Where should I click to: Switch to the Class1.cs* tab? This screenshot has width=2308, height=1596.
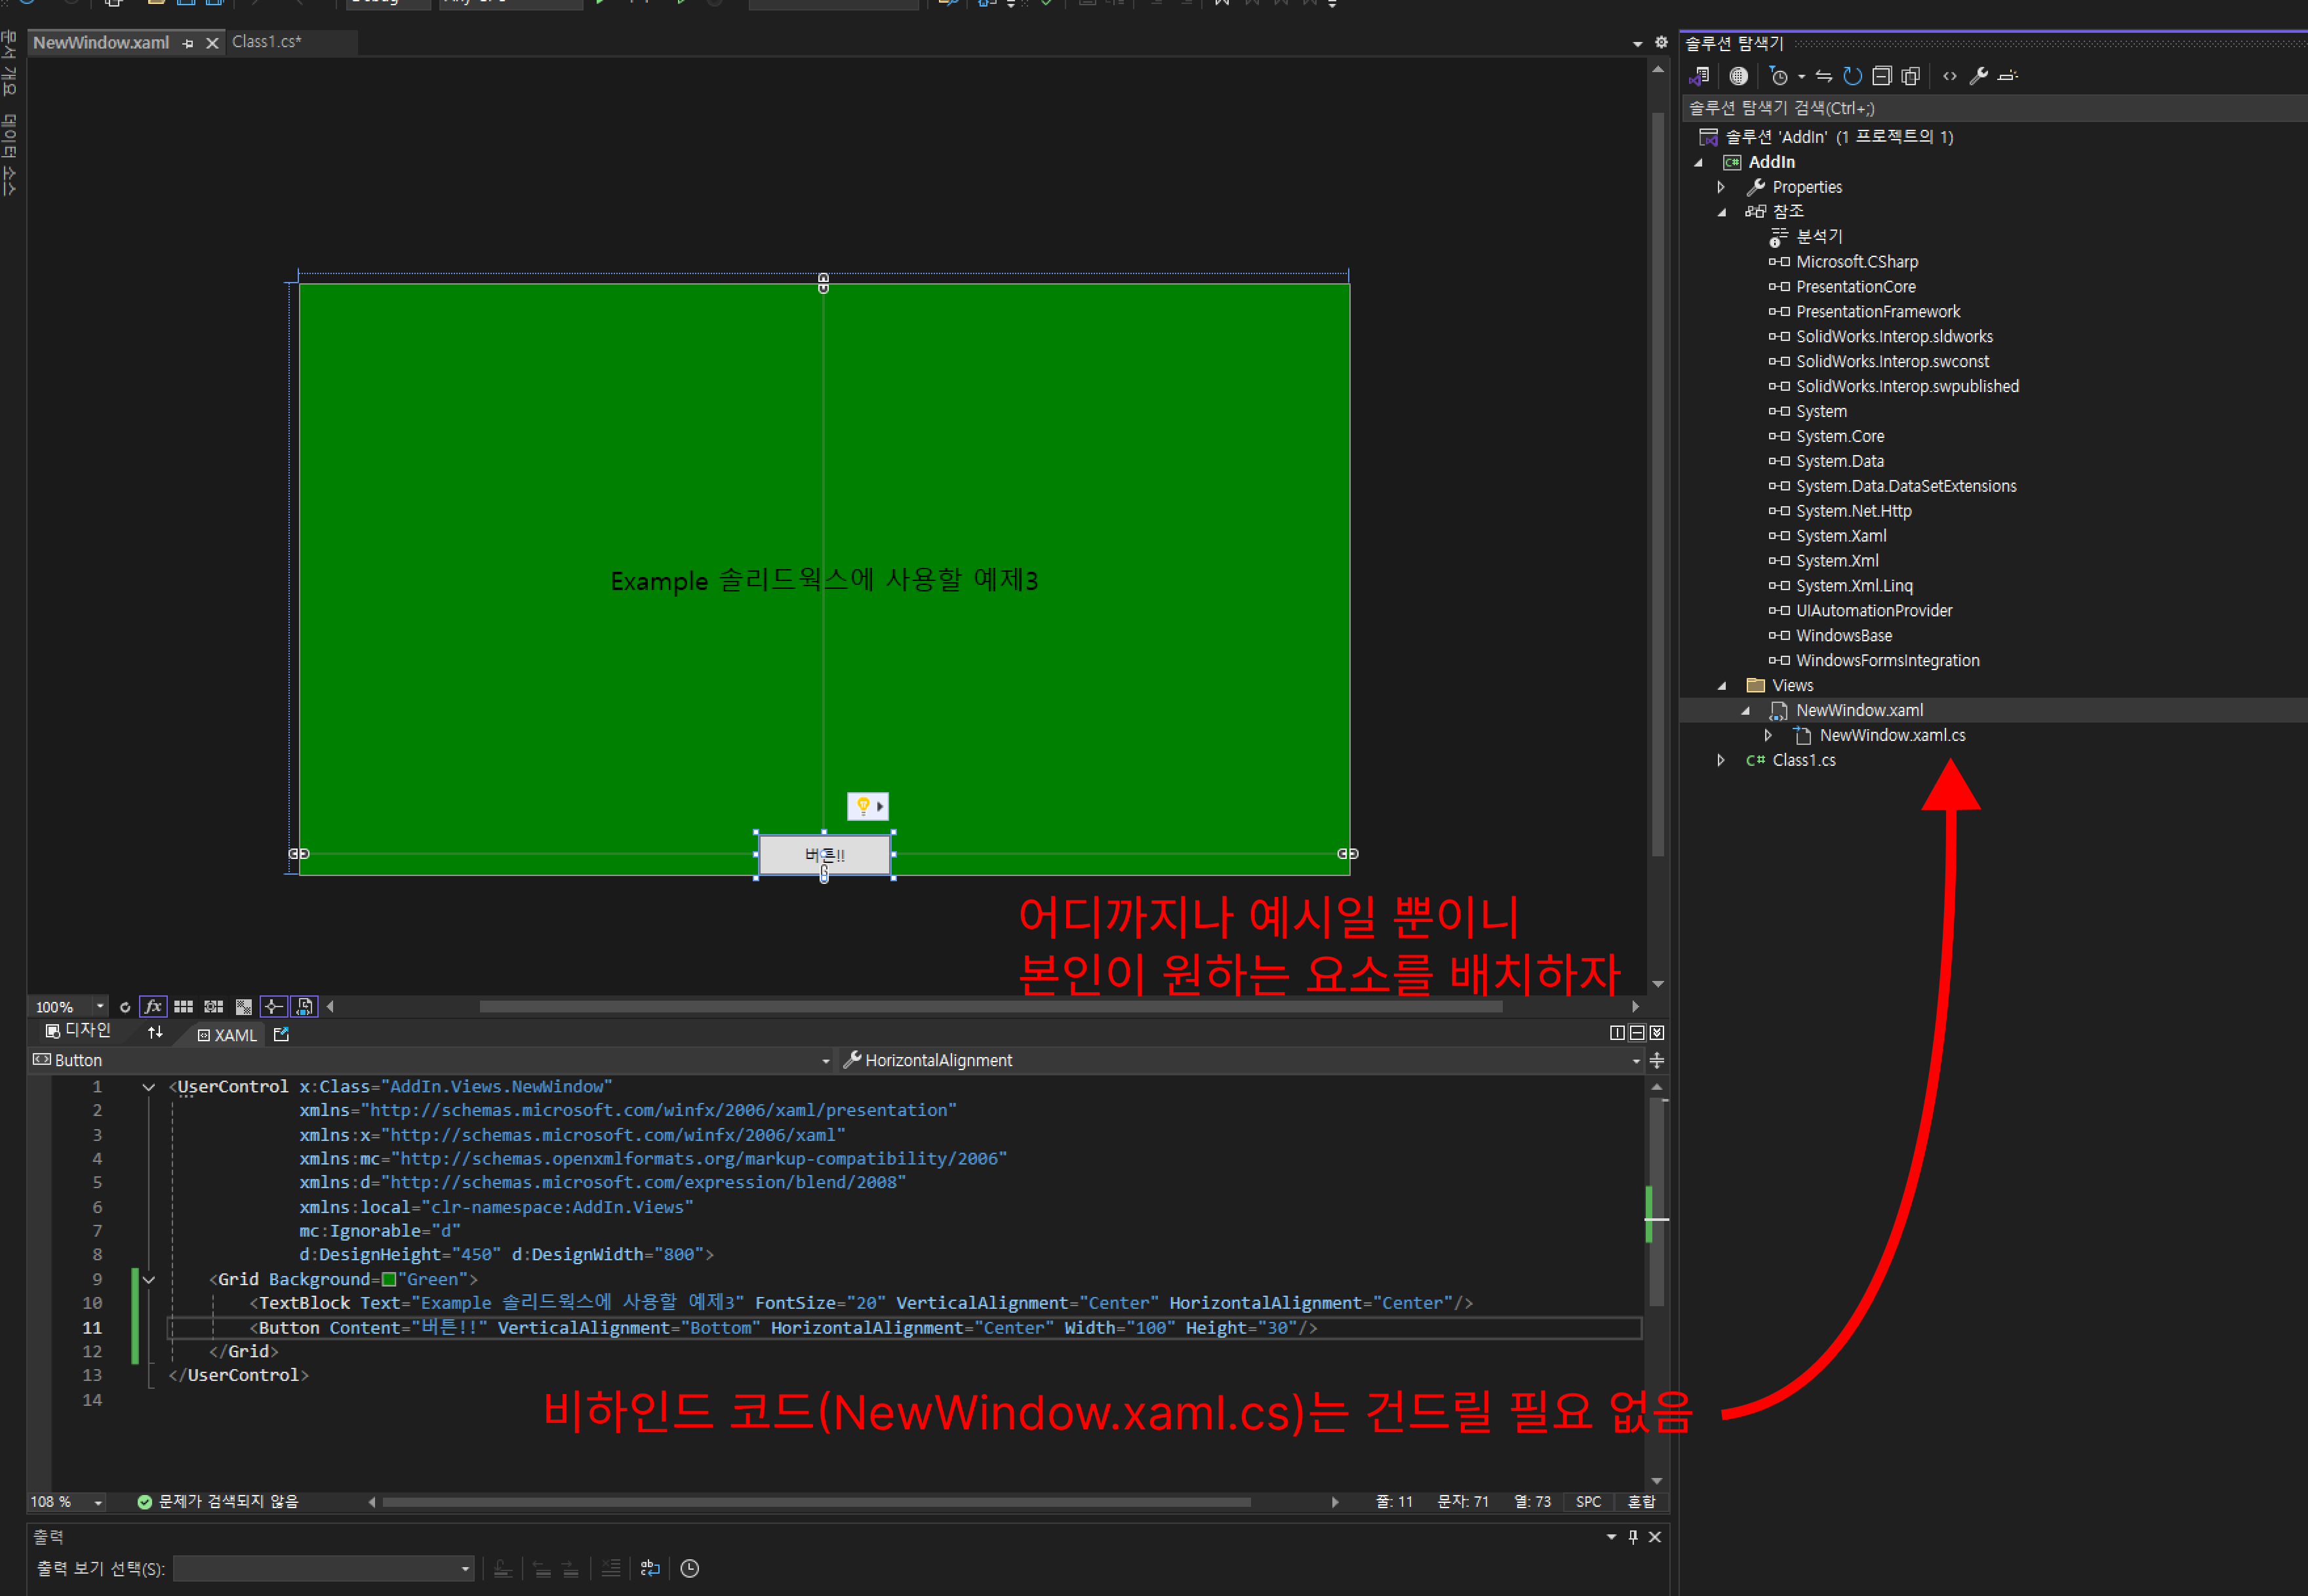coord(267,42)
